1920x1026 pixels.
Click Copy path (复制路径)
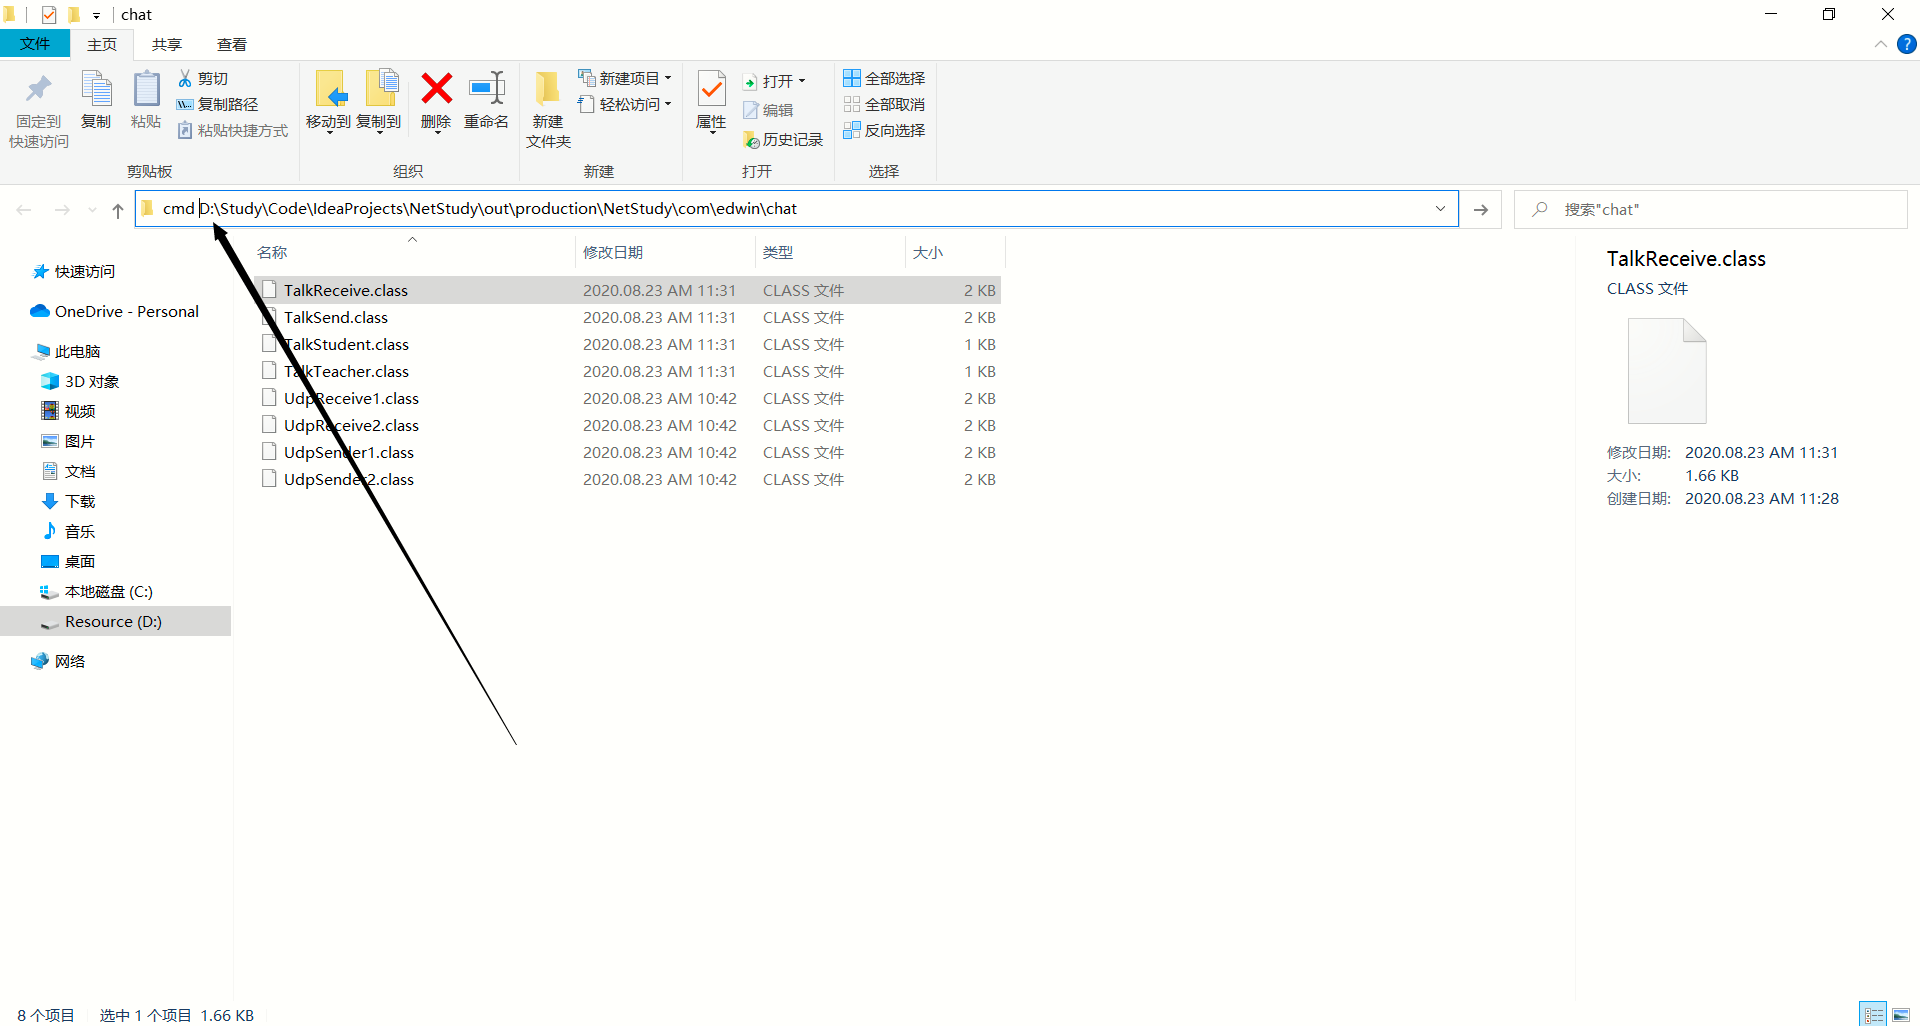tap(217, 104)
